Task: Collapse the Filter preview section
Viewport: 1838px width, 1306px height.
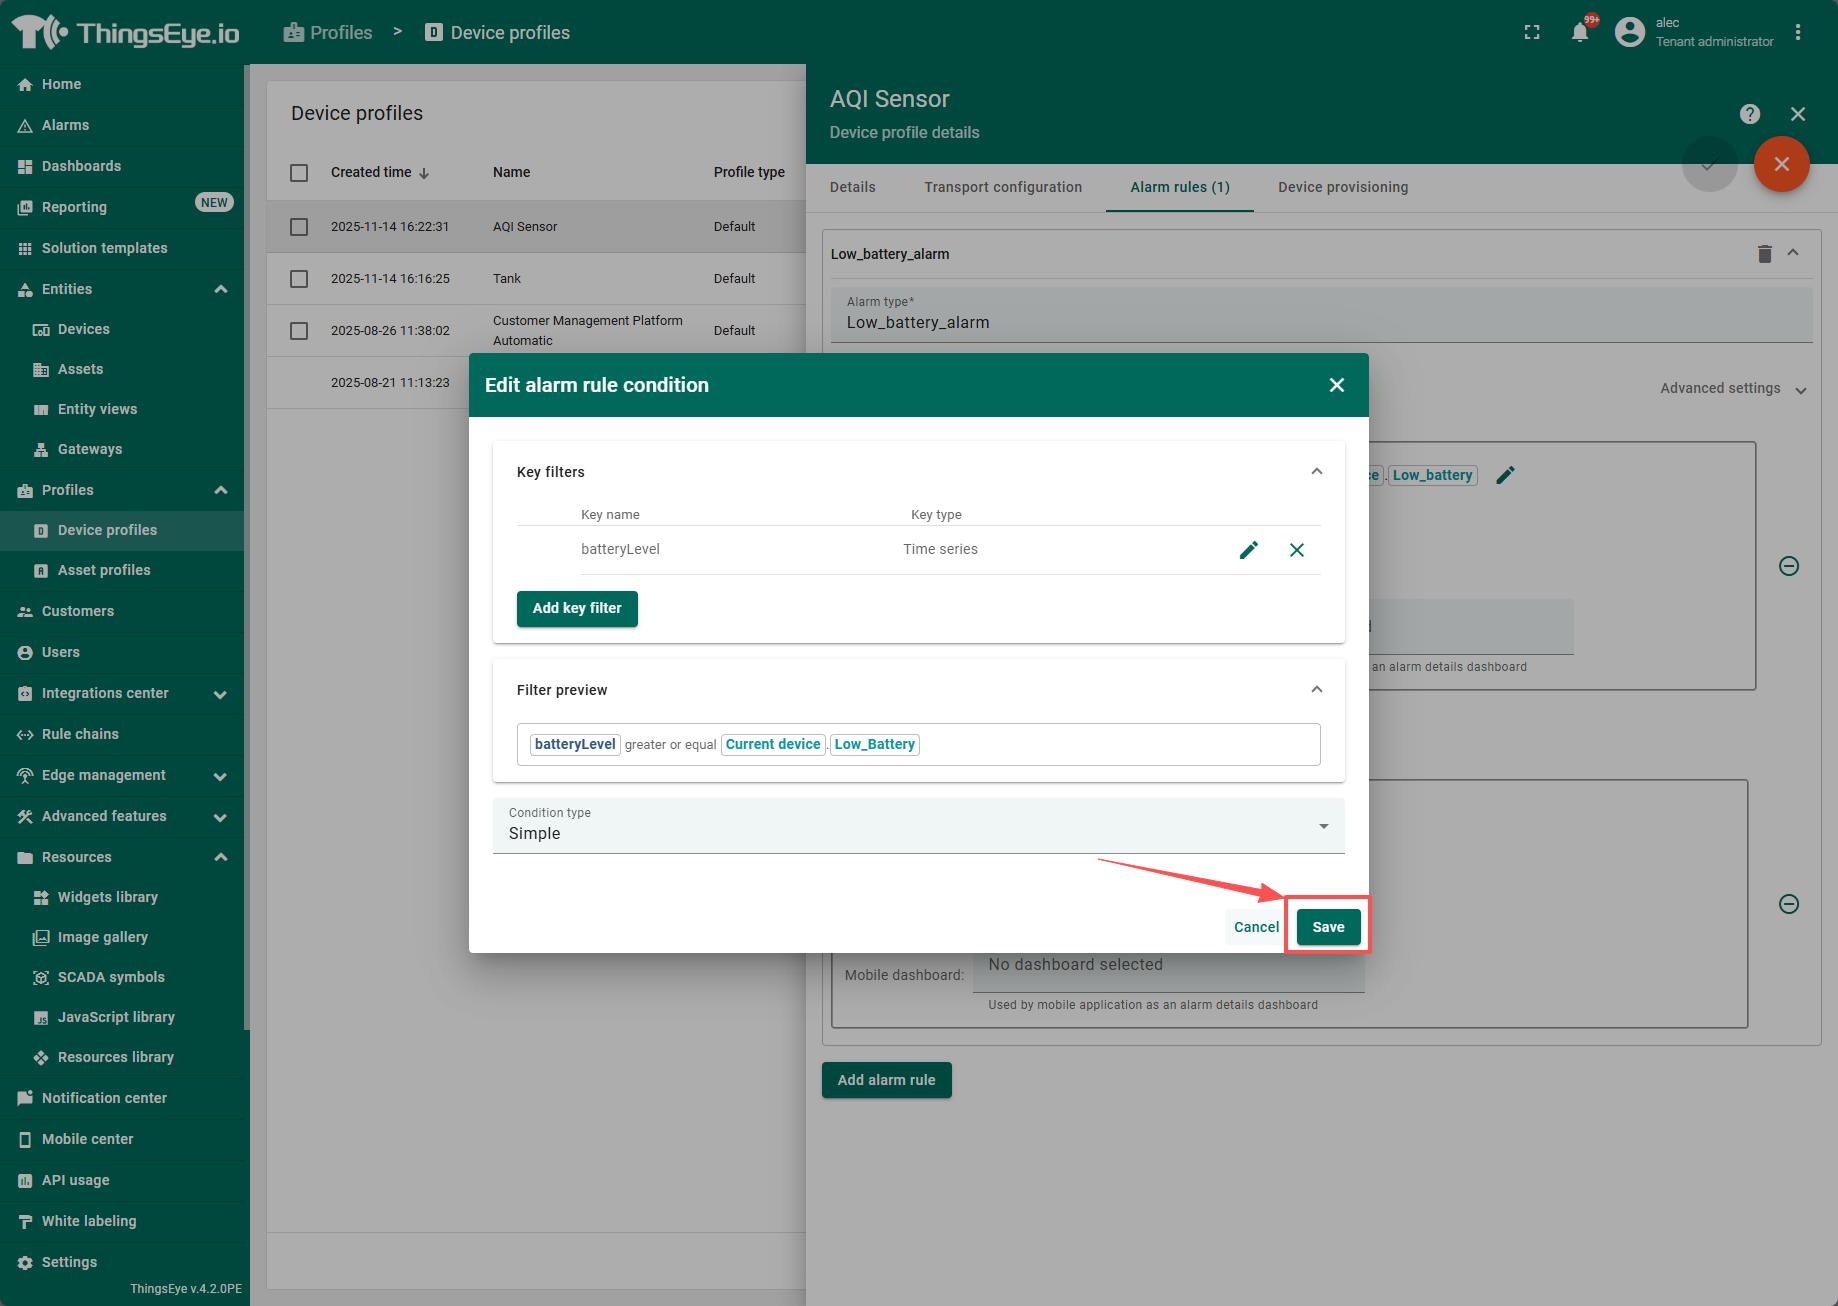Action: pyautogui.click(x=1316, y=690)
